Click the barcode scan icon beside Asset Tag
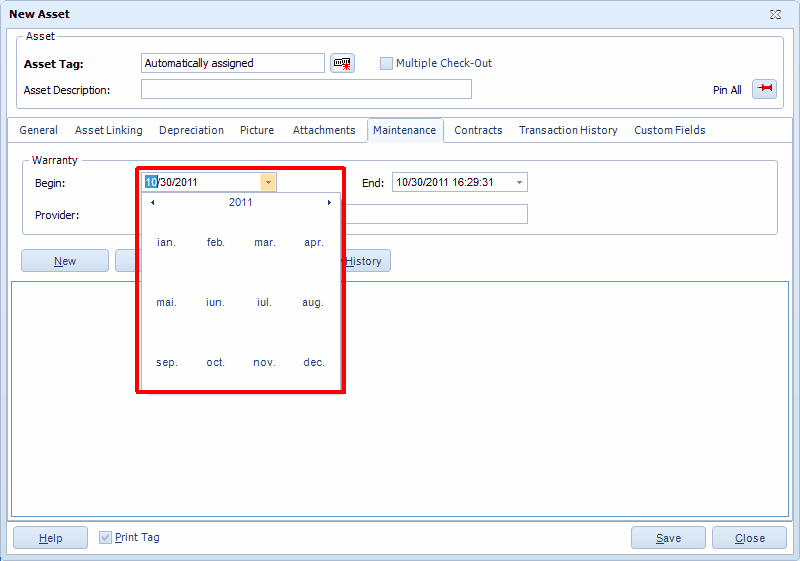Image resolution: width=800 pixels, height=561 pixels. 342,63
